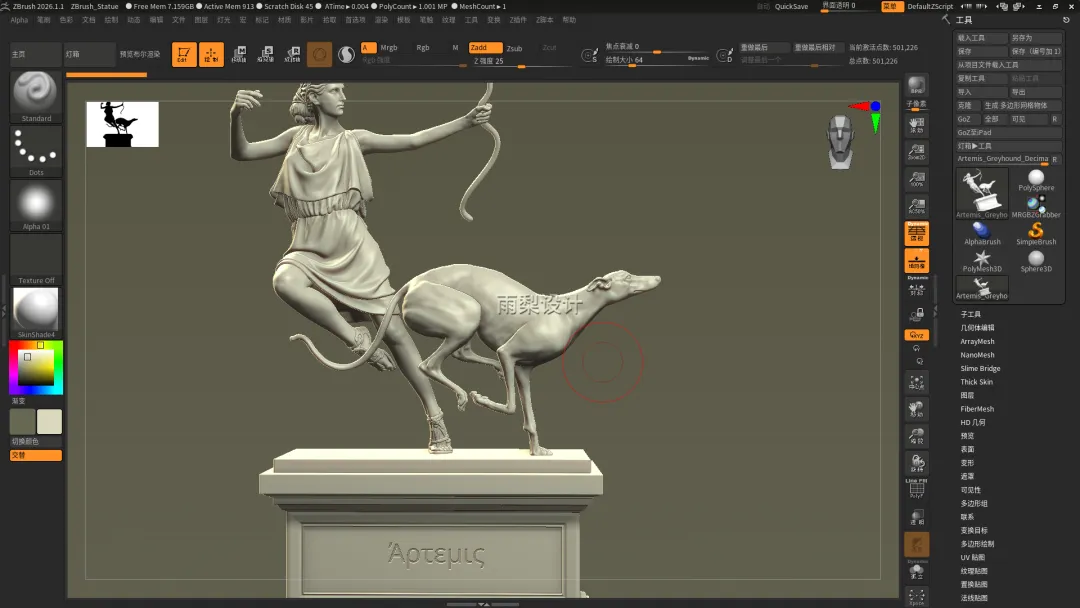Toggle the M material channel button

(455, 48)
